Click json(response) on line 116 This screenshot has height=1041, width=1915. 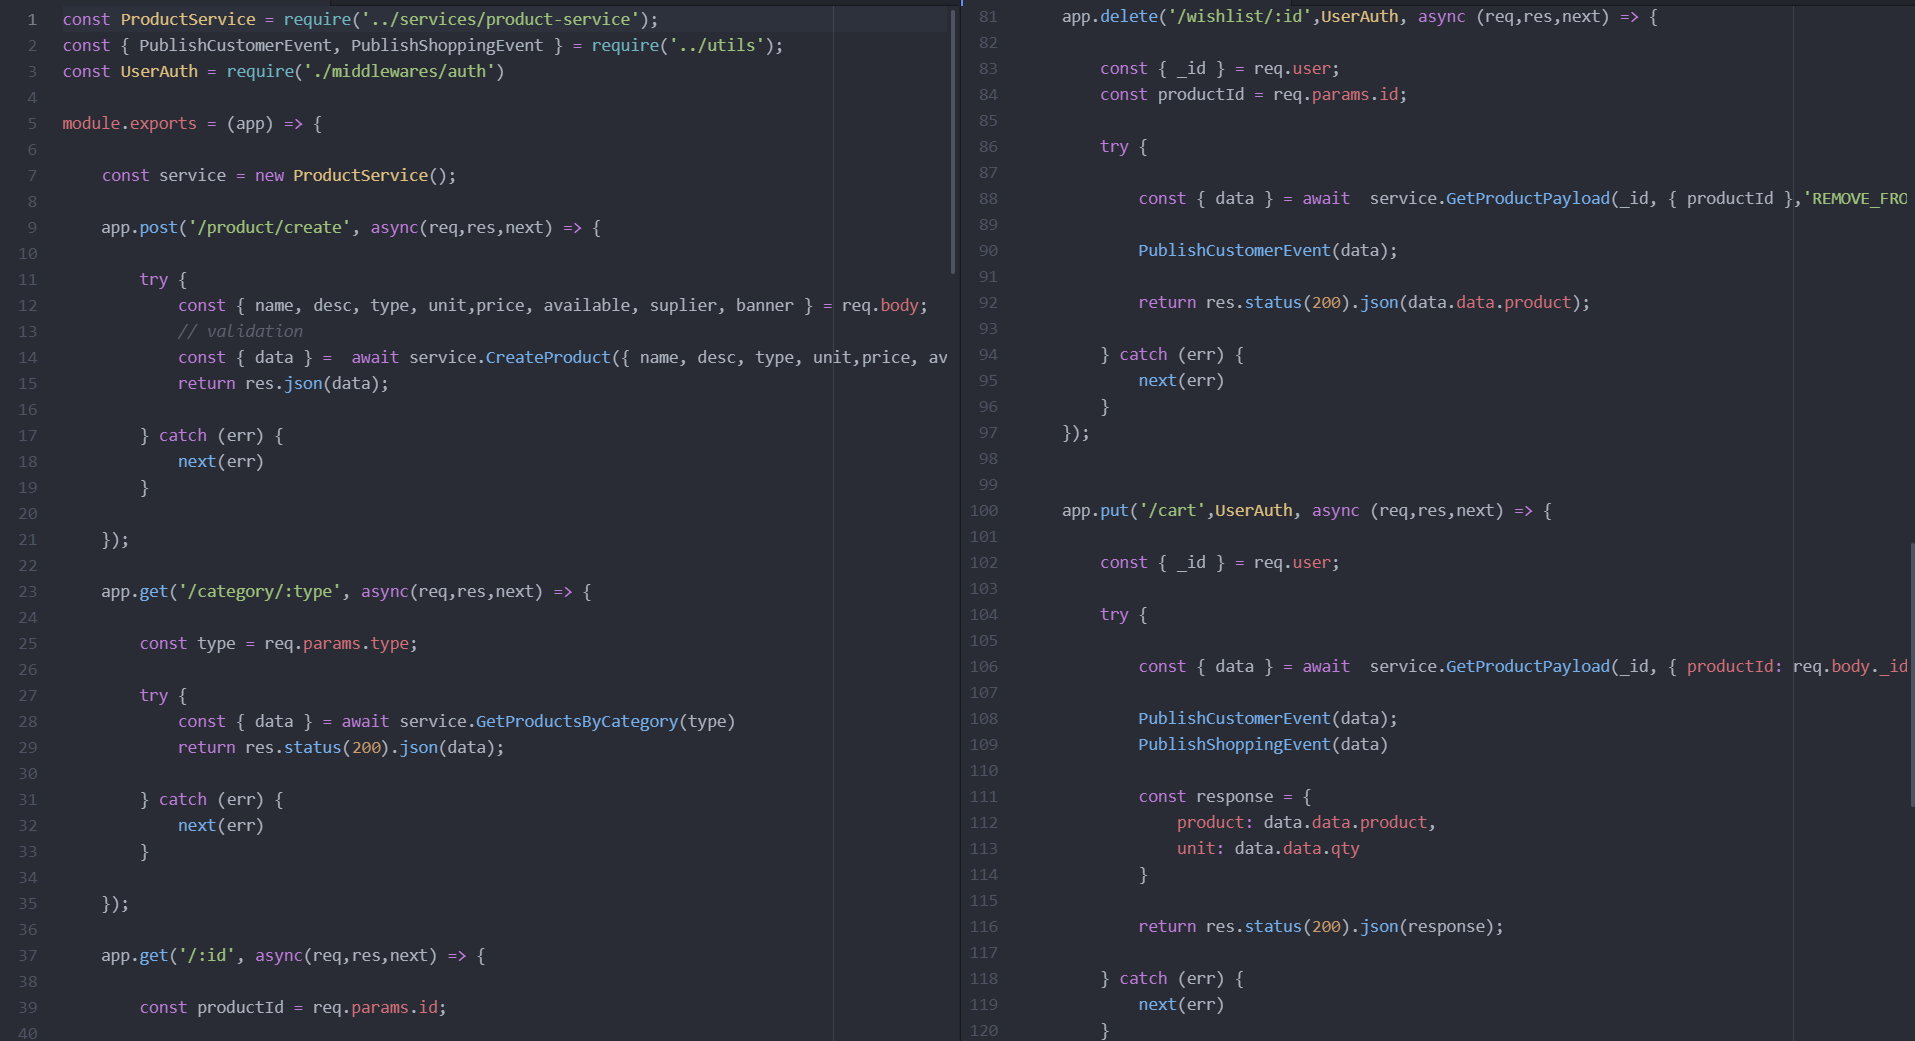(x=1427, y=926)
